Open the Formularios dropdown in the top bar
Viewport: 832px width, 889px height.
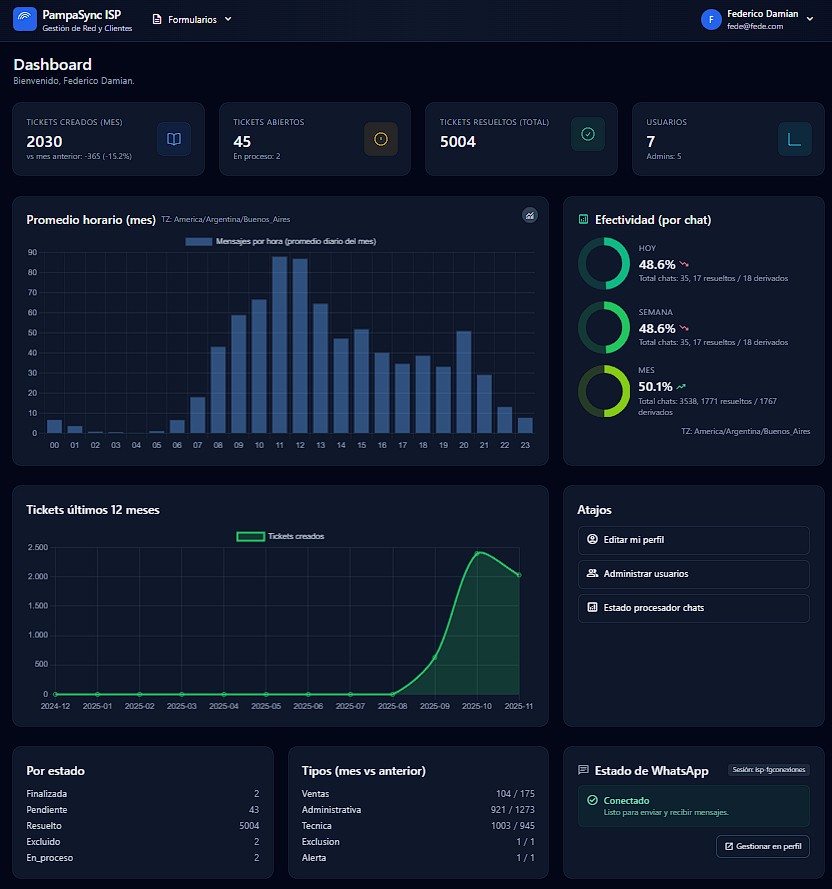191,19
